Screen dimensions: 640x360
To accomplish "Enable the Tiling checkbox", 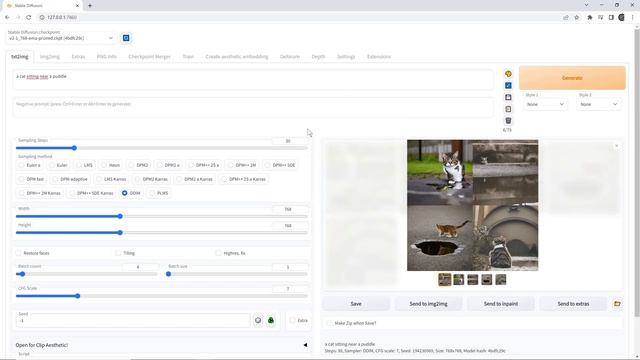I will tap(118, 253).
